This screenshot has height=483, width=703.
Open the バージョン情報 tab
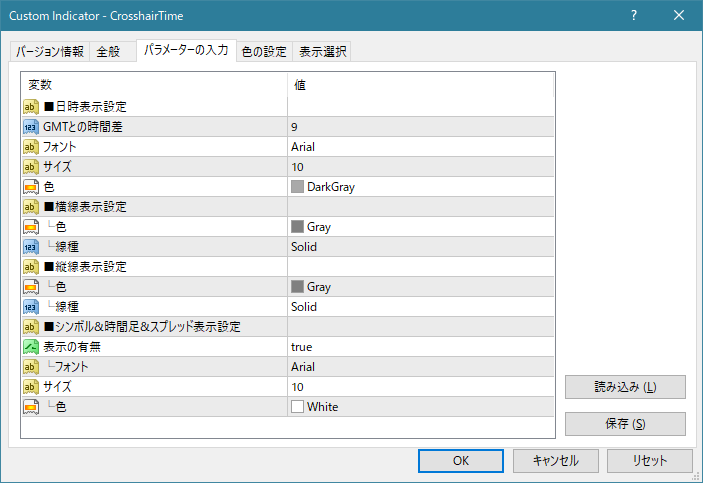pos(50,52)
